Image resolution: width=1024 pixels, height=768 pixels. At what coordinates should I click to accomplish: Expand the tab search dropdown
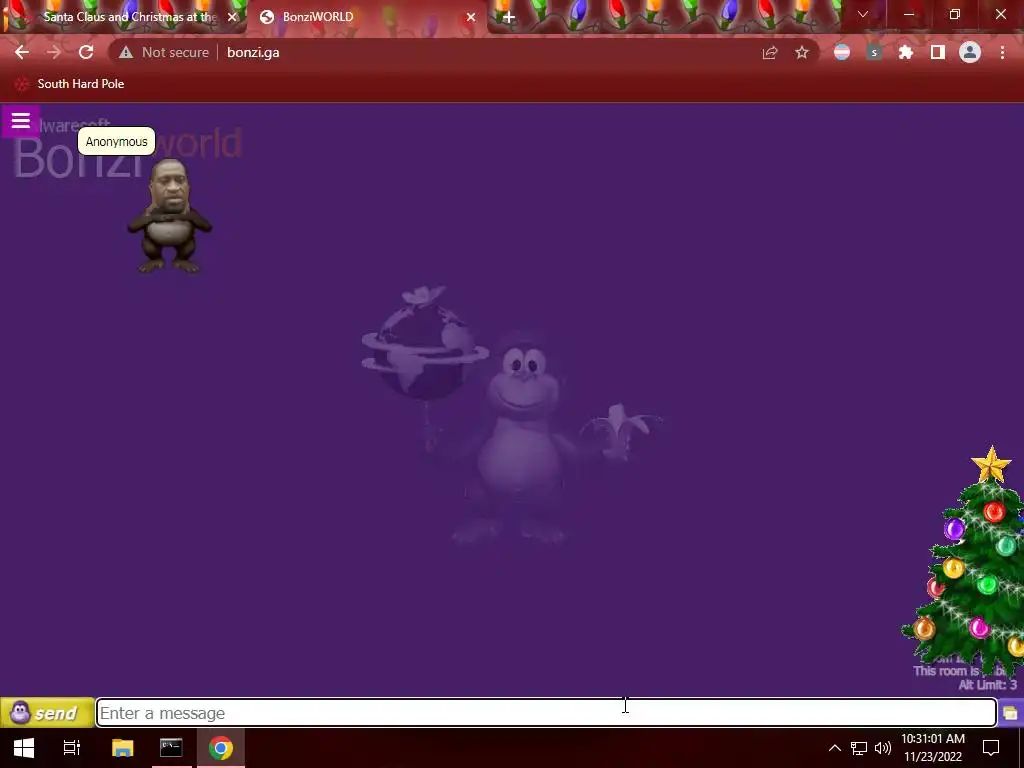(863, 14)
